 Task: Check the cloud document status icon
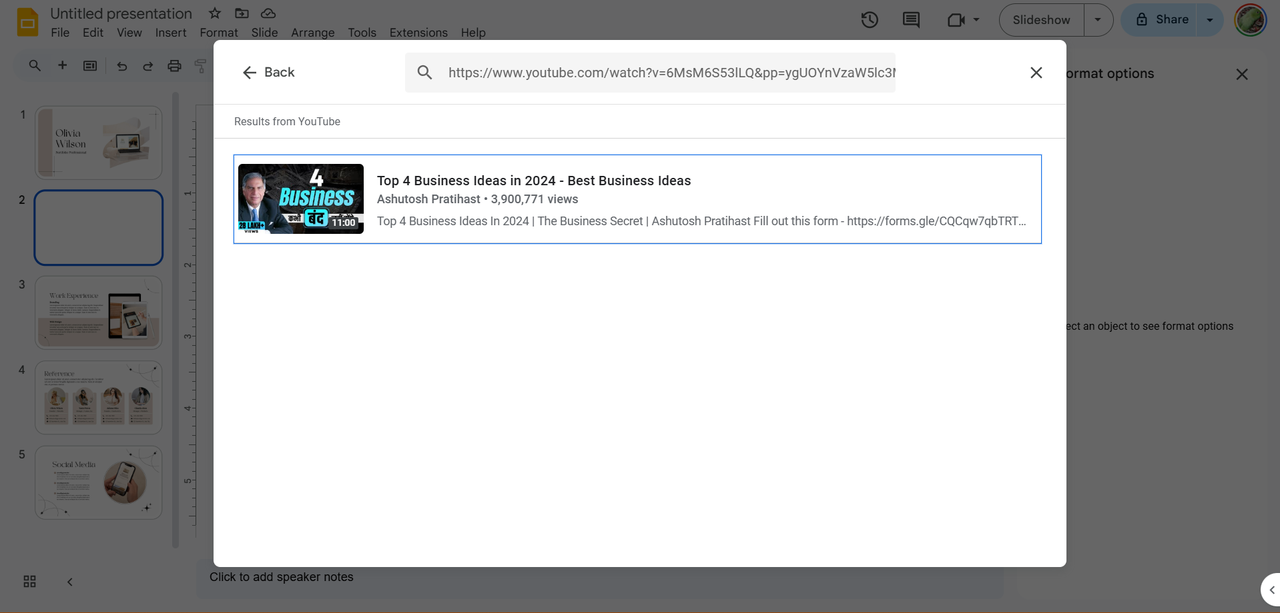point(268,13)
